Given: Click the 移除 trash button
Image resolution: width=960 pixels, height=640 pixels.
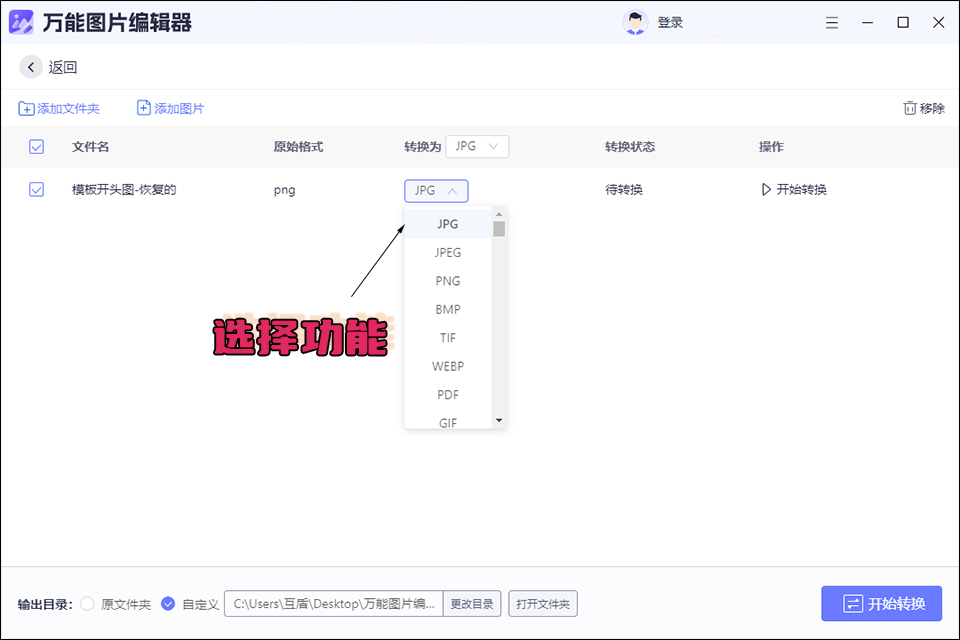Looking at the screenshot, I should click(x=924, y=108).
